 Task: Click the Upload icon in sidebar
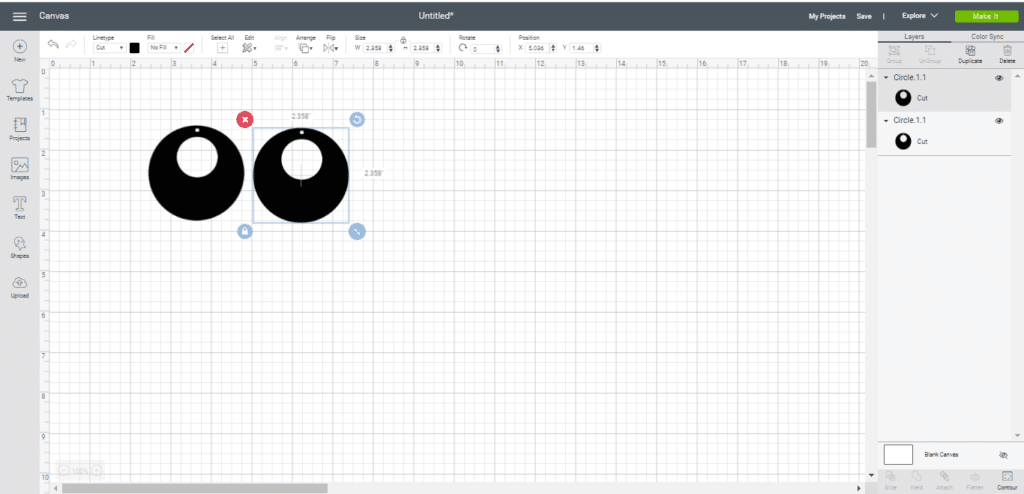click(19, 286)
